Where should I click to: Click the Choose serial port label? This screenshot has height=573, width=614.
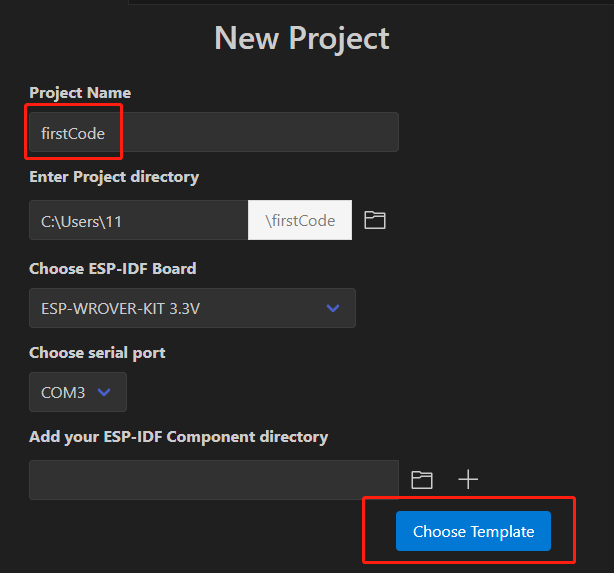pos(97,353)
